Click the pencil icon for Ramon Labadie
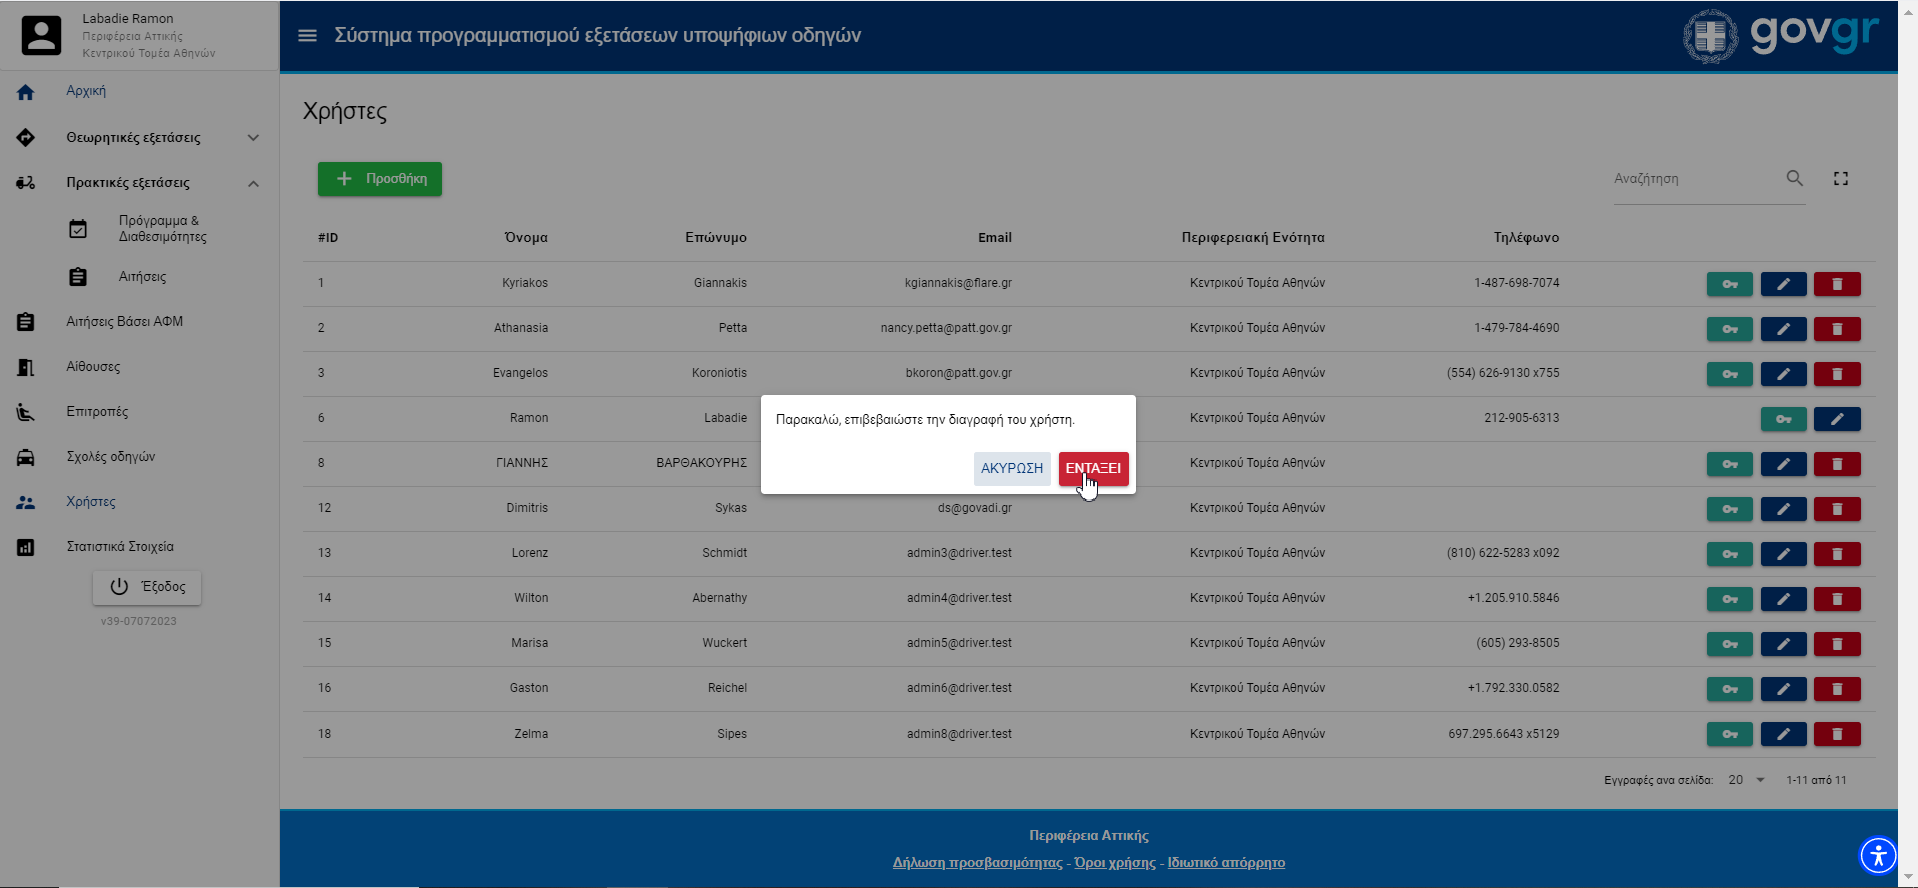 tap(1837, 419)
